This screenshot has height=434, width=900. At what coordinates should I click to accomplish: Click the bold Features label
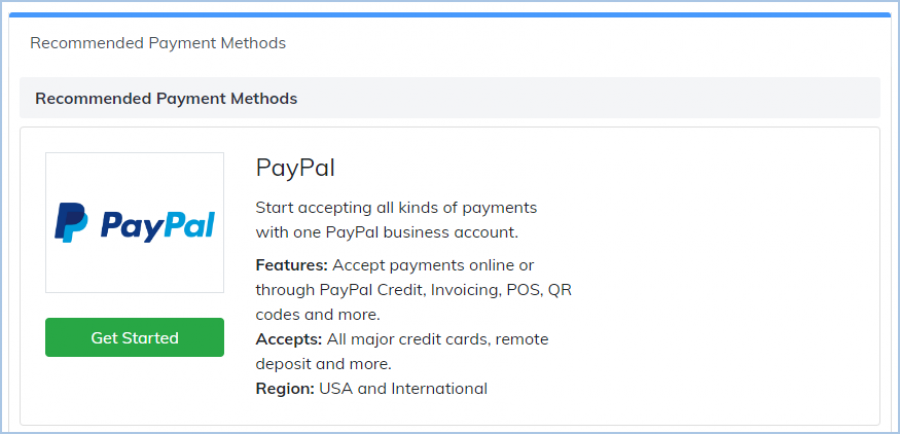(291, 265)
